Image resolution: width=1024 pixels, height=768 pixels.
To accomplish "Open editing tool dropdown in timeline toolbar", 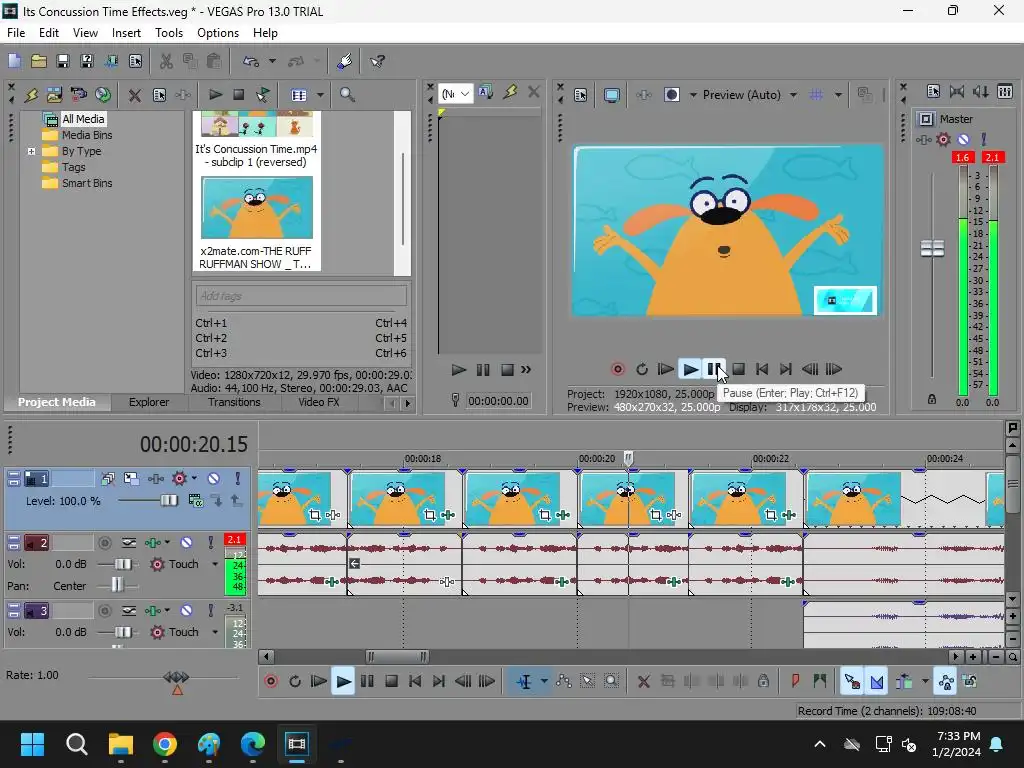I will 544,682.
